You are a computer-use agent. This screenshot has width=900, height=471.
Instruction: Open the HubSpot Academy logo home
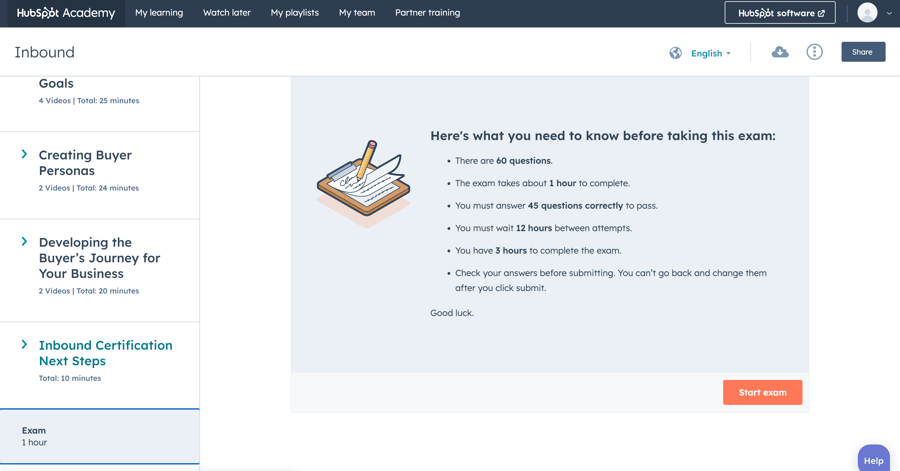click(x=66, y=13)
